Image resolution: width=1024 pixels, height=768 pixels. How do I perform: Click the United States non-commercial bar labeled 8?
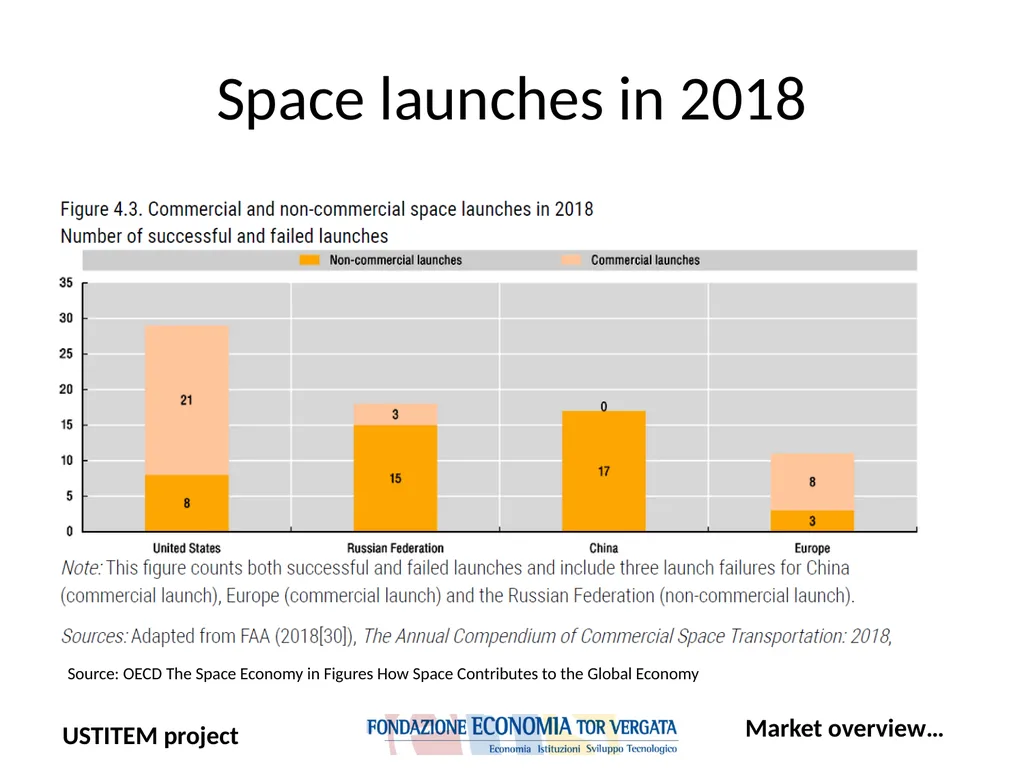(187, 503)
